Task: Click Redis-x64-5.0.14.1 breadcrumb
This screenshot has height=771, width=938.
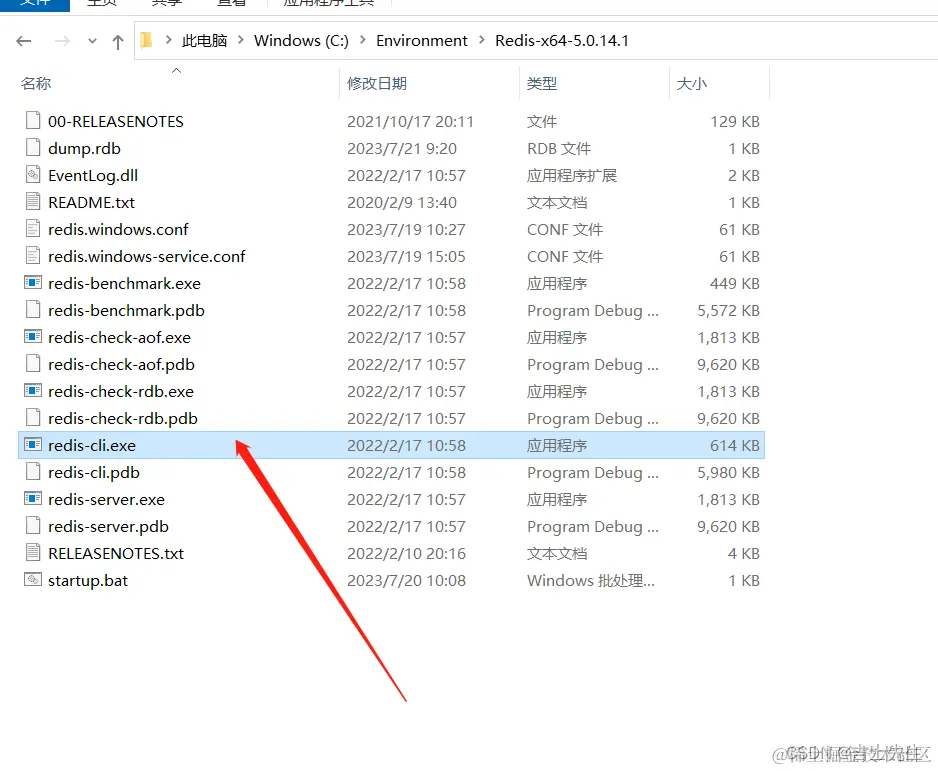Action: [x=562, y=41]
